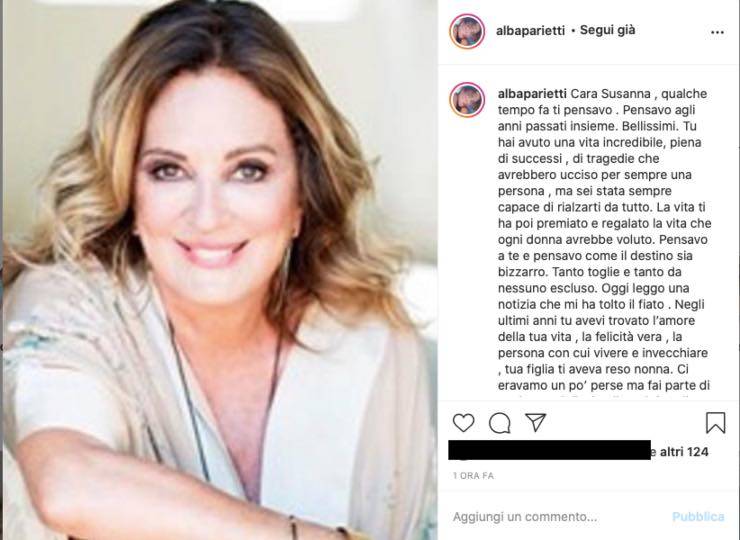Image resolution: width=740 pixels, height=540 pixels.
Task: View likes list via 'altri 124'
Action: pyautogui.click(x=684, y=452)
